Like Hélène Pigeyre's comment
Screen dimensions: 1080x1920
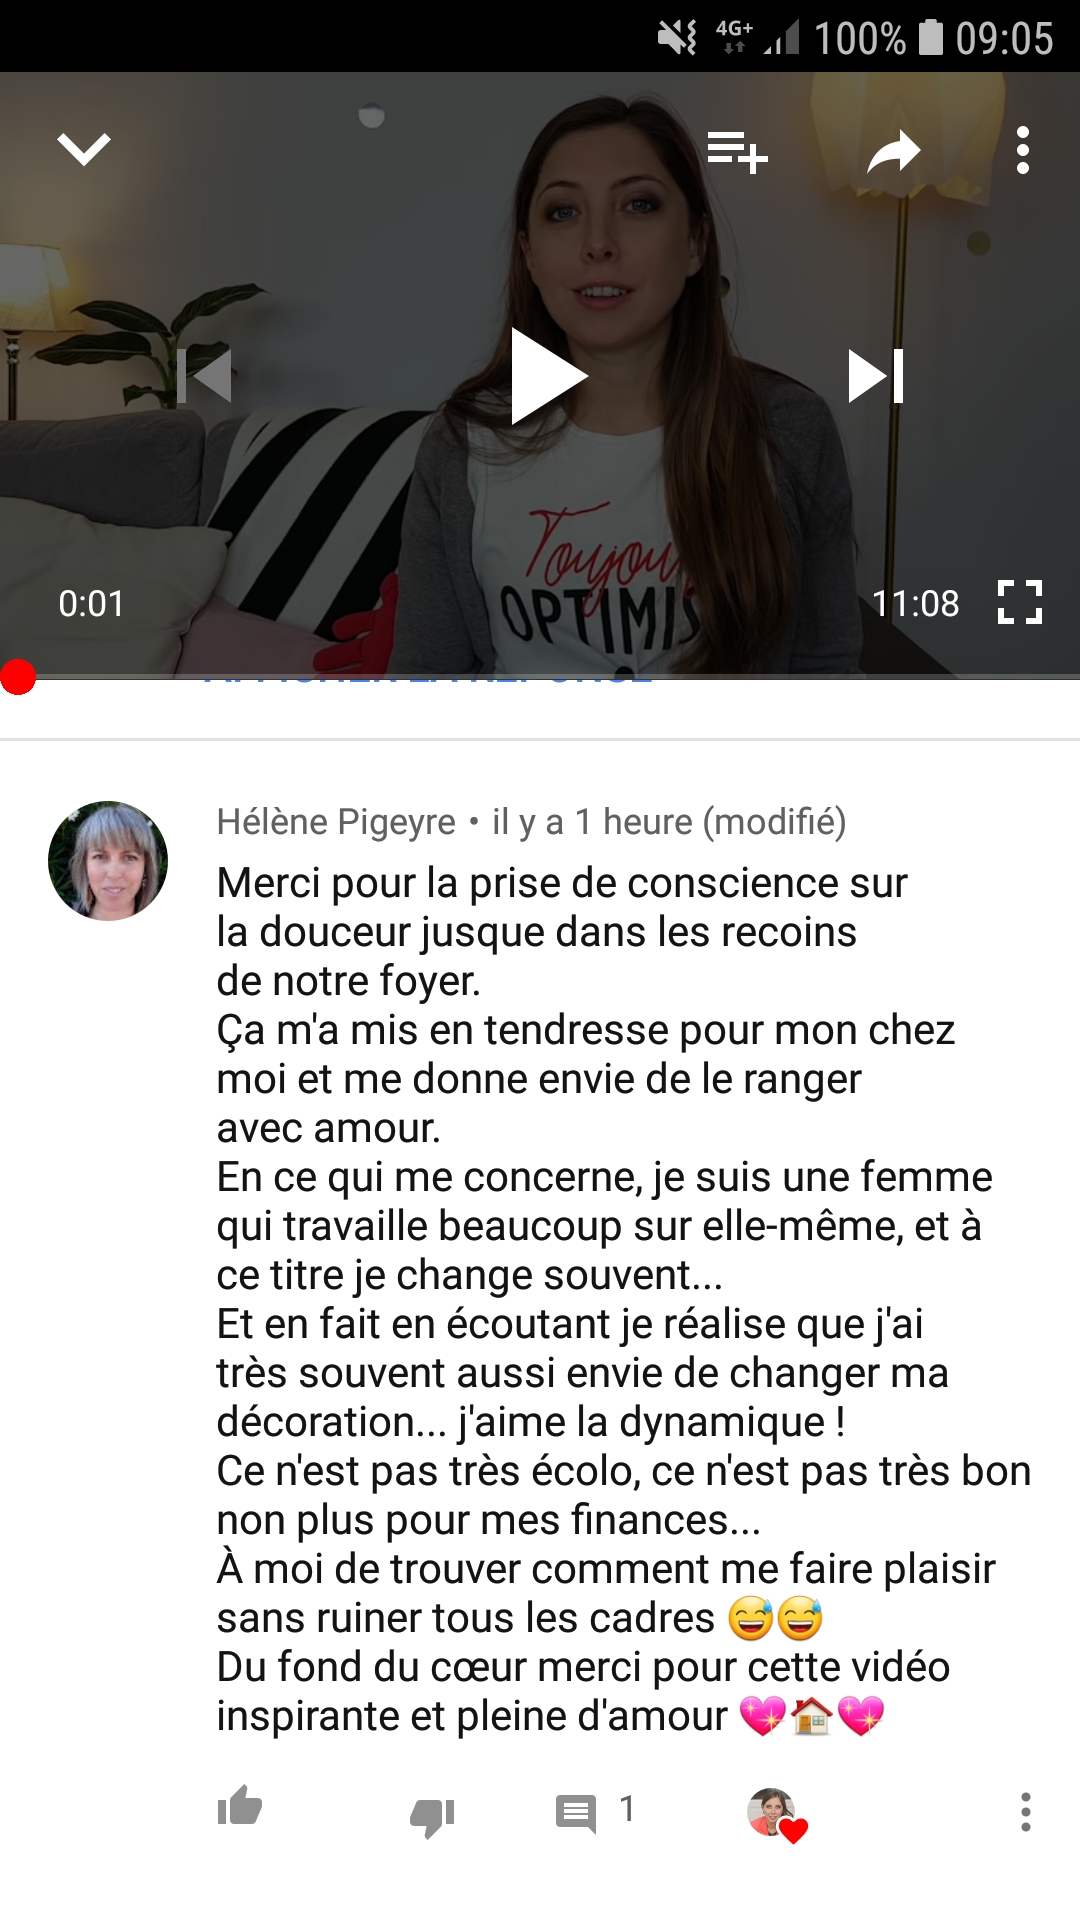click(240, 1806)
